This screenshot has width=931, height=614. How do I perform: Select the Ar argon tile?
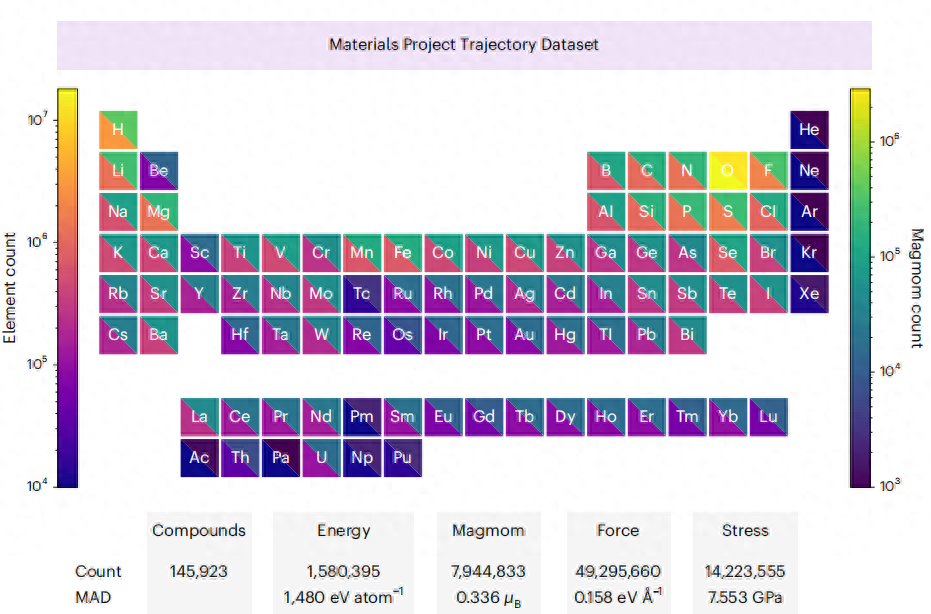coord(809,211)
